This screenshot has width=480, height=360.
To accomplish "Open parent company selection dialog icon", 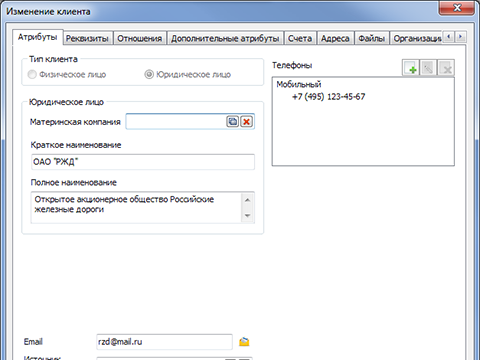I will tap(233, 121).
